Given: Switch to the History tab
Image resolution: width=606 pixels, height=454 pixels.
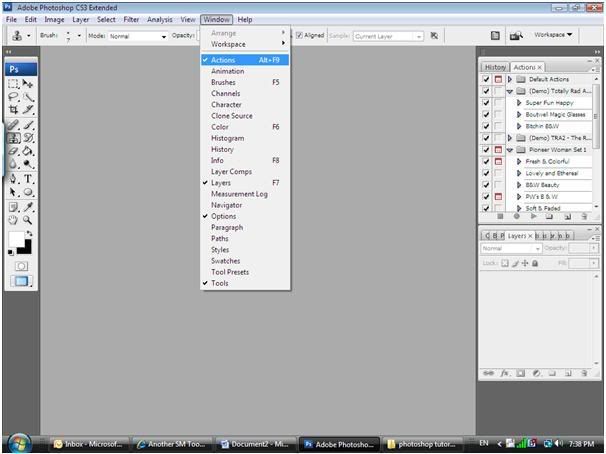Looking at the screenshot, I should tap(495, 67).
